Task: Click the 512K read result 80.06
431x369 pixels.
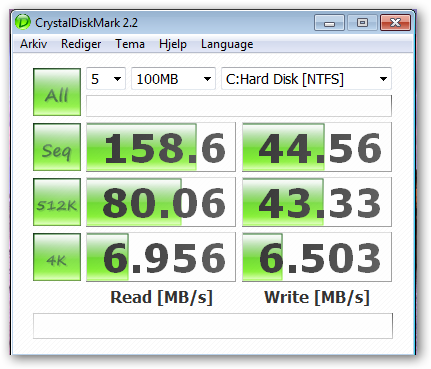Action: coord(161,202)
